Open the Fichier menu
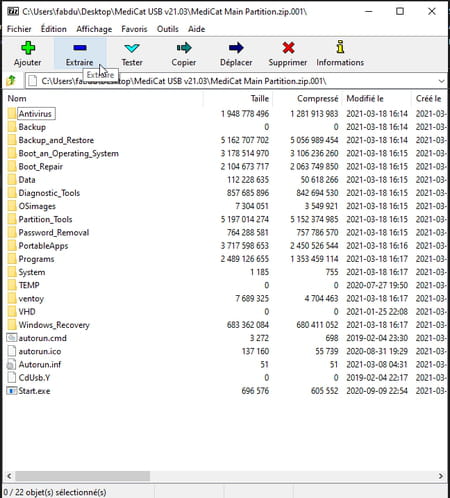Viewport: 450px width, 498px height. pos(19,29)
